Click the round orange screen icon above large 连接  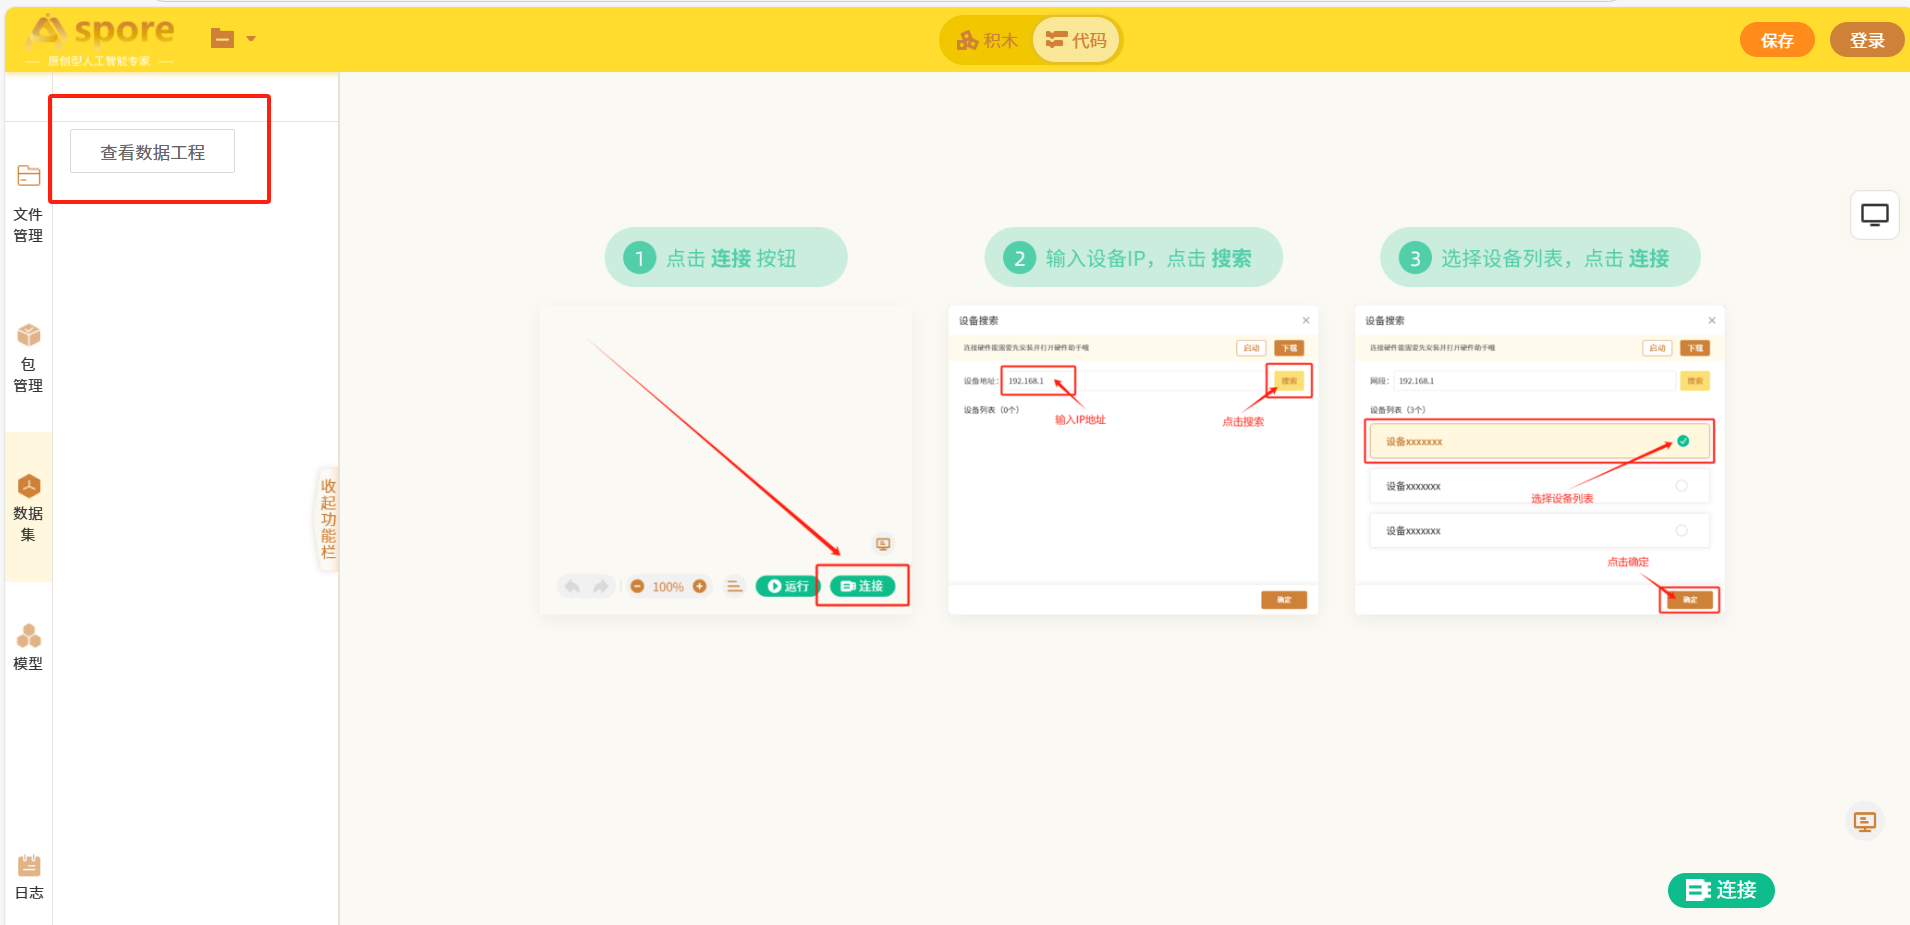click(1864, 822)
